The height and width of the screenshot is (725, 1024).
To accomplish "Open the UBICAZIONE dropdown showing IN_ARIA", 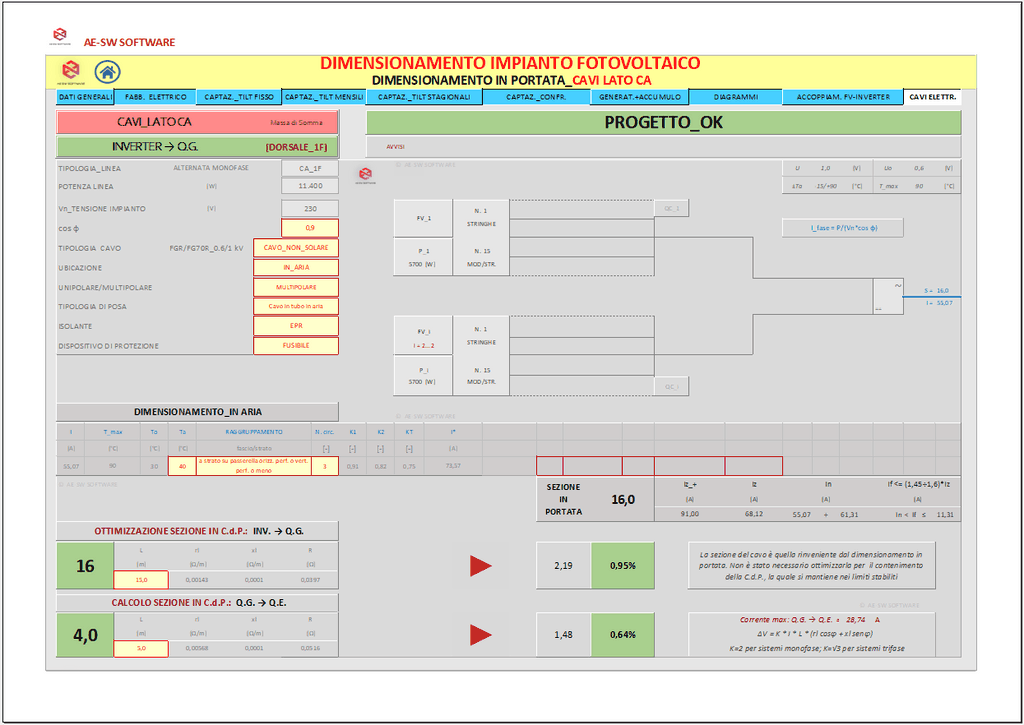I will (296, 268).
